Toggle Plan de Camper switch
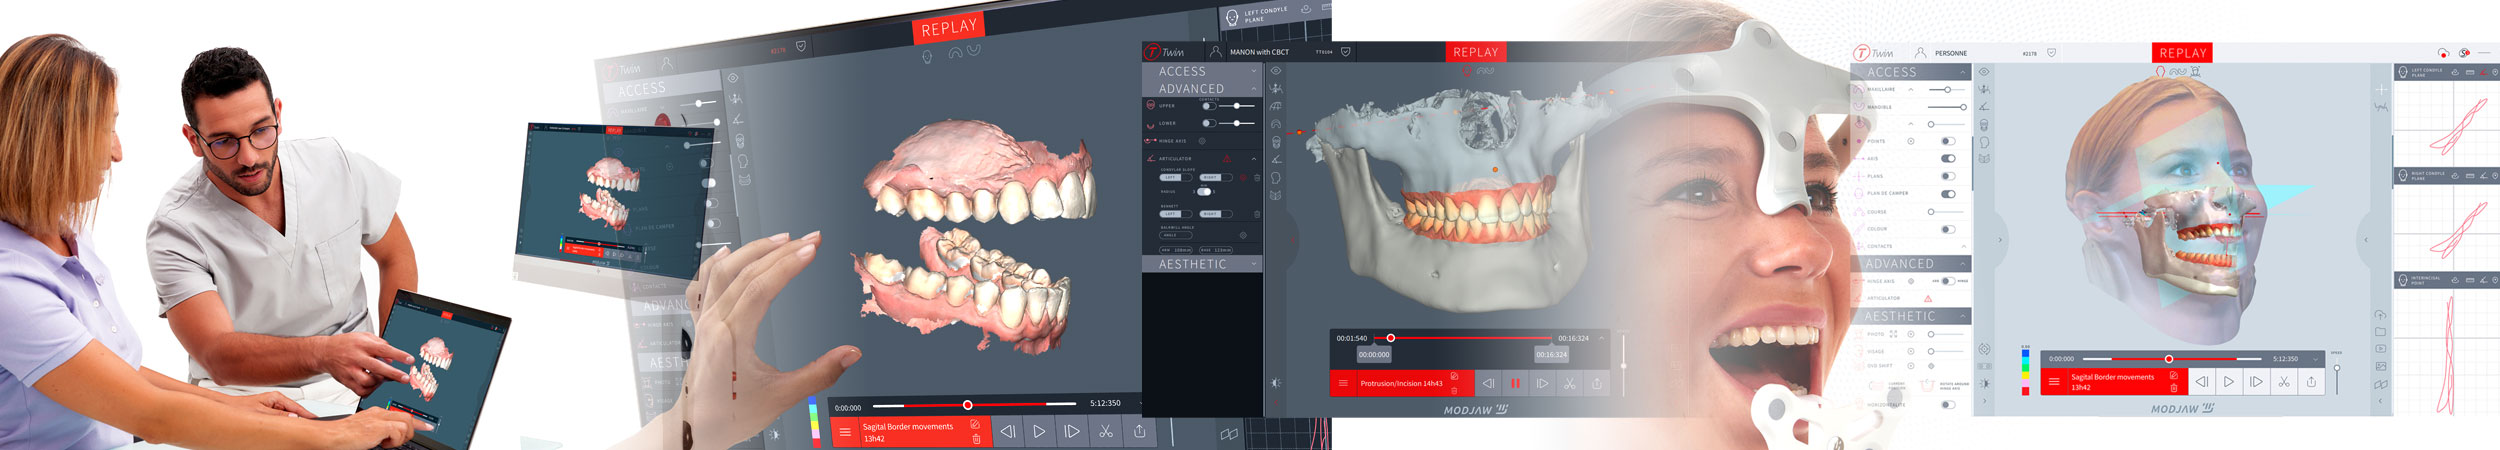 (1948, 193)
